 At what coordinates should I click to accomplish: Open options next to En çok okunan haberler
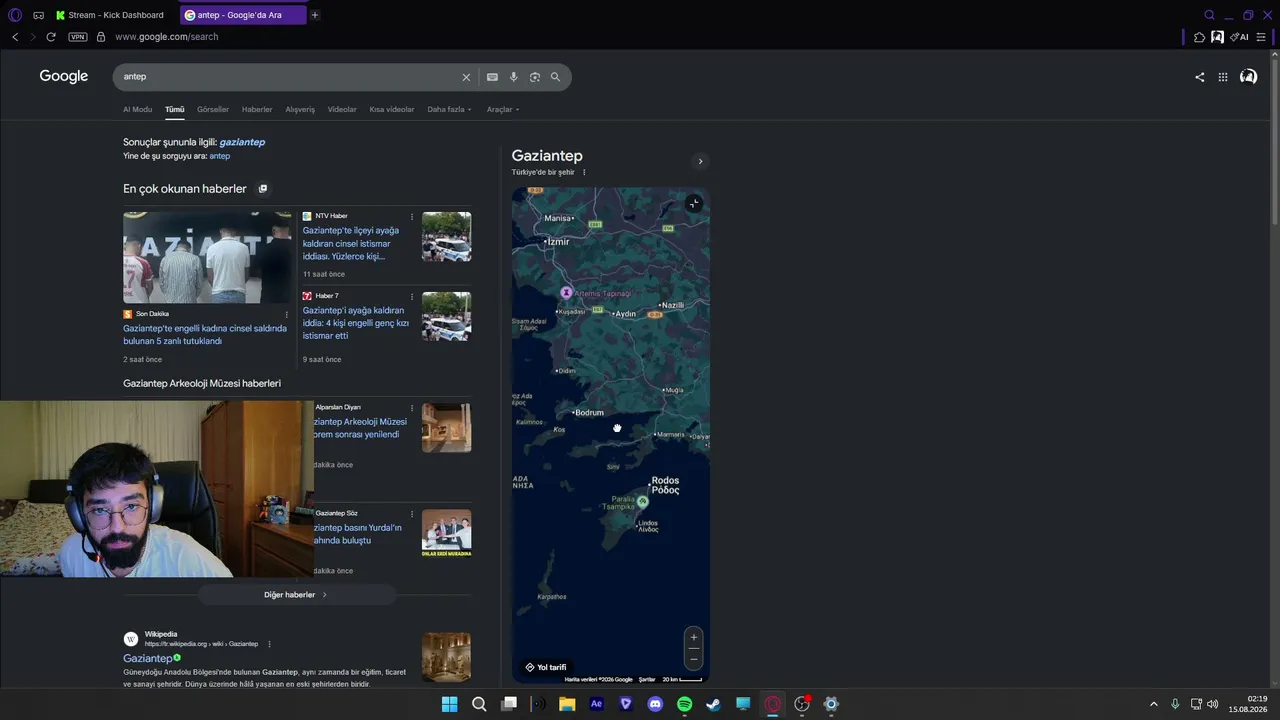[x=263, y=189]
